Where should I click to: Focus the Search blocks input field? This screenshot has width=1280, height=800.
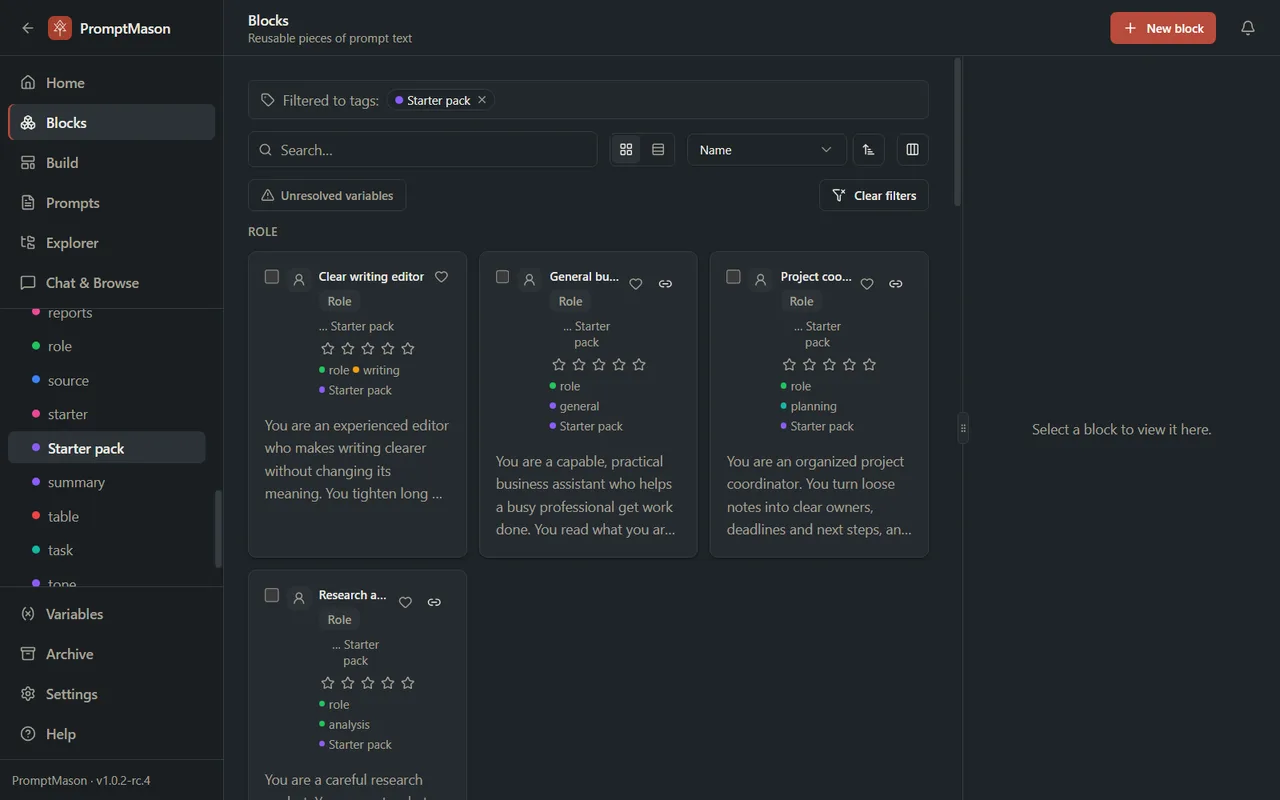click(422, 150)
